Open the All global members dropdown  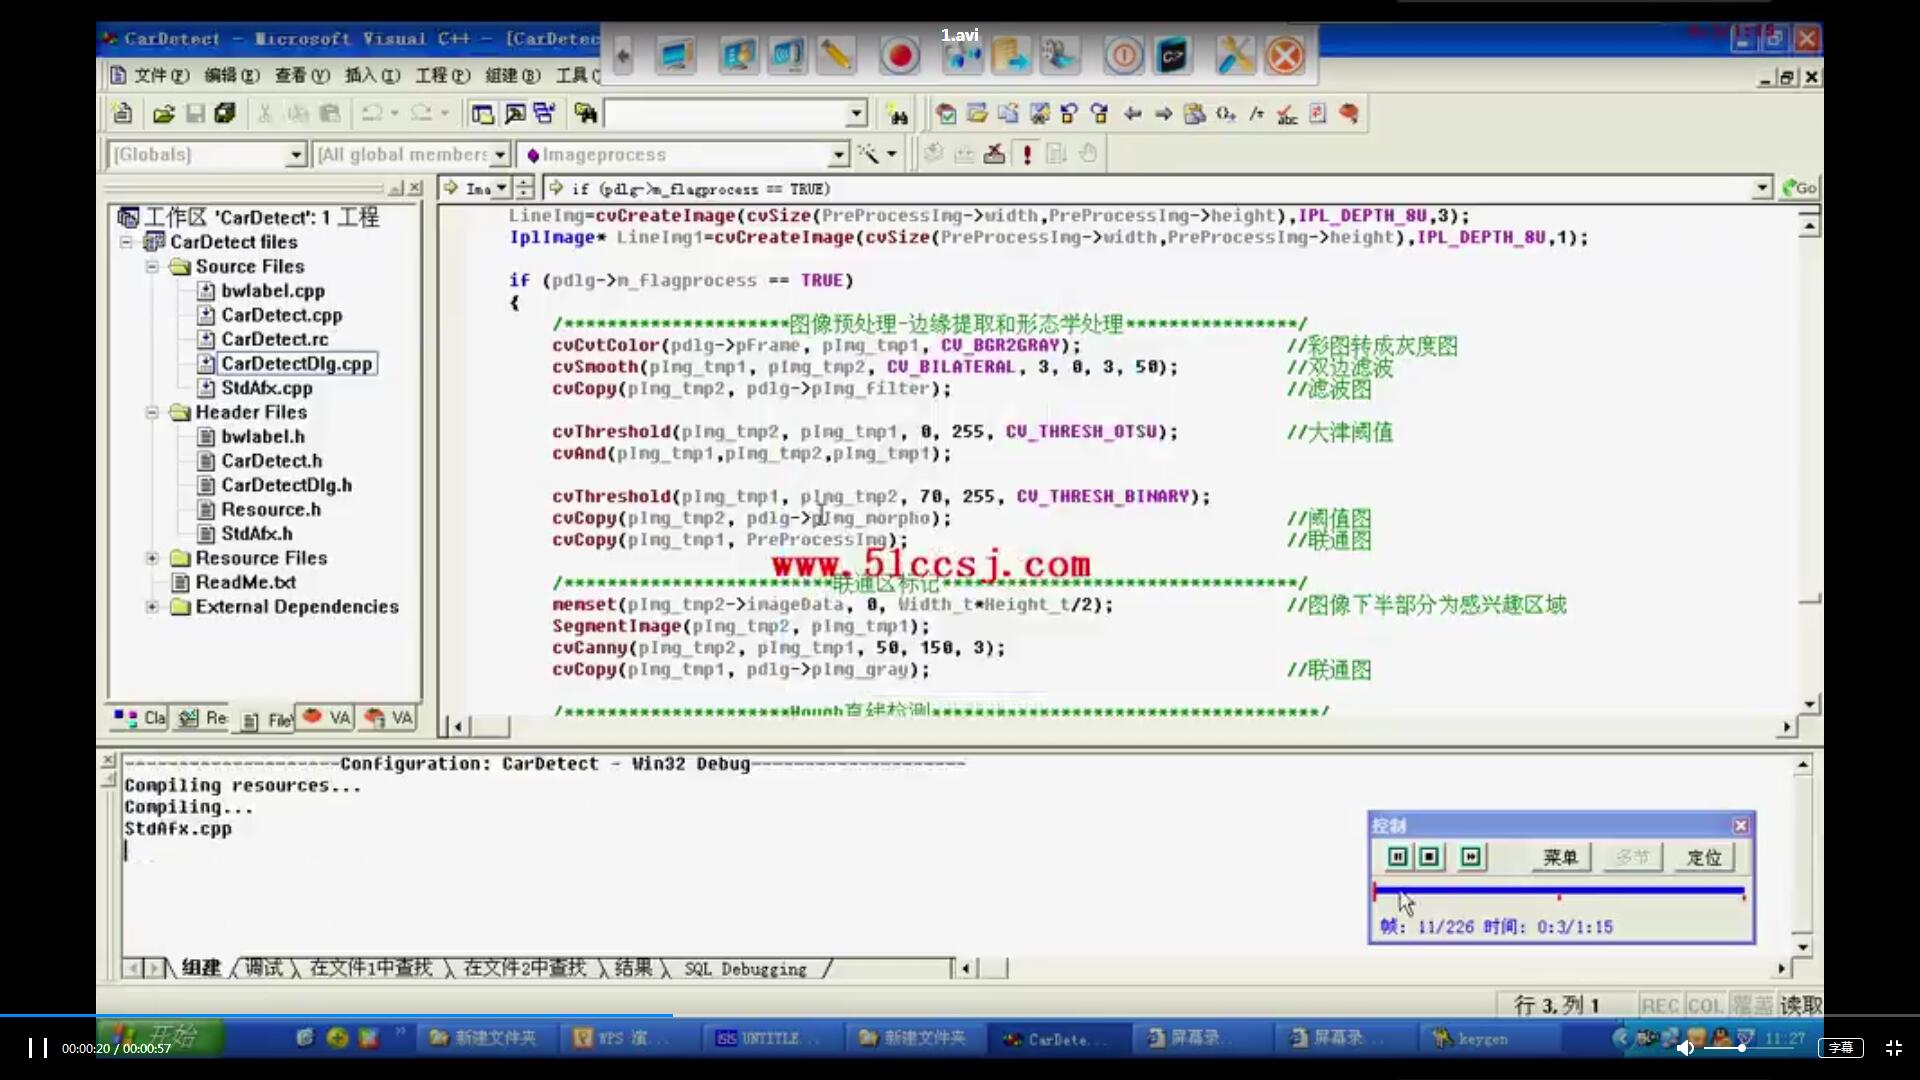point(500,155)
